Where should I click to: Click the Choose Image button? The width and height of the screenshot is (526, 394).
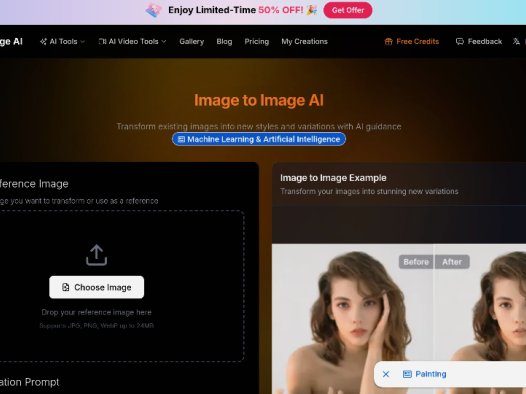[x=97, y=287]
